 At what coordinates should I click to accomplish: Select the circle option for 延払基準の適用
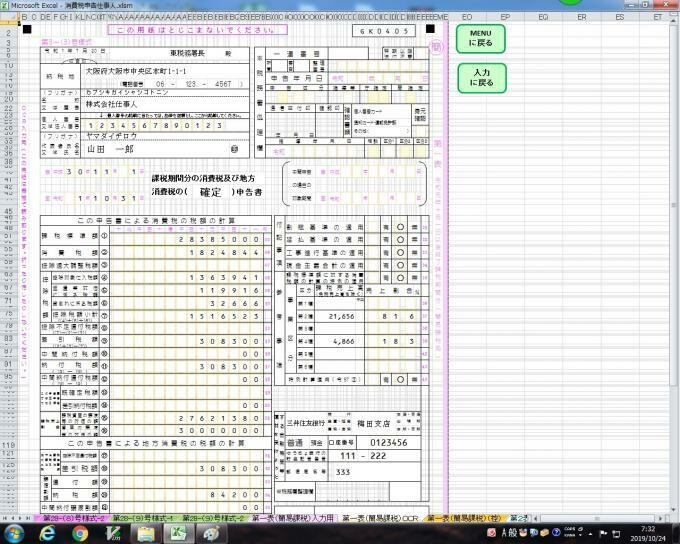400,241
